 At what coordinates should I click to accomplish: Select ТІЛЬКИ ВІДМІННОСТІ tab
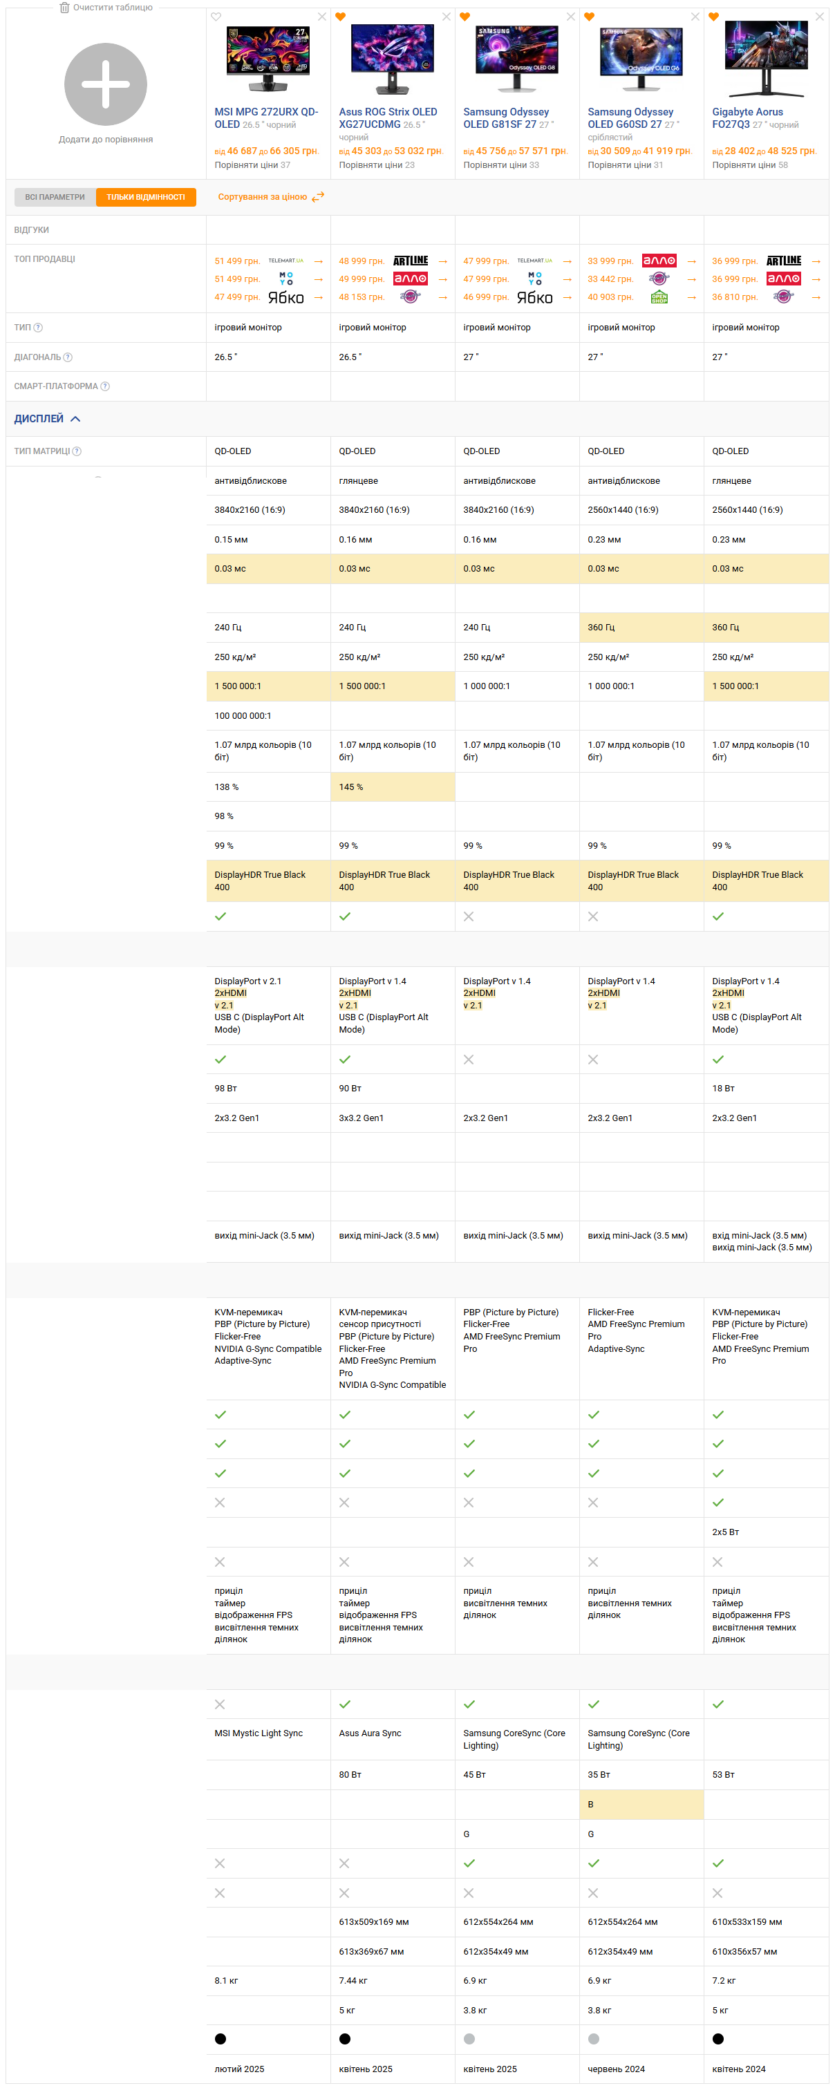point(146,197)
